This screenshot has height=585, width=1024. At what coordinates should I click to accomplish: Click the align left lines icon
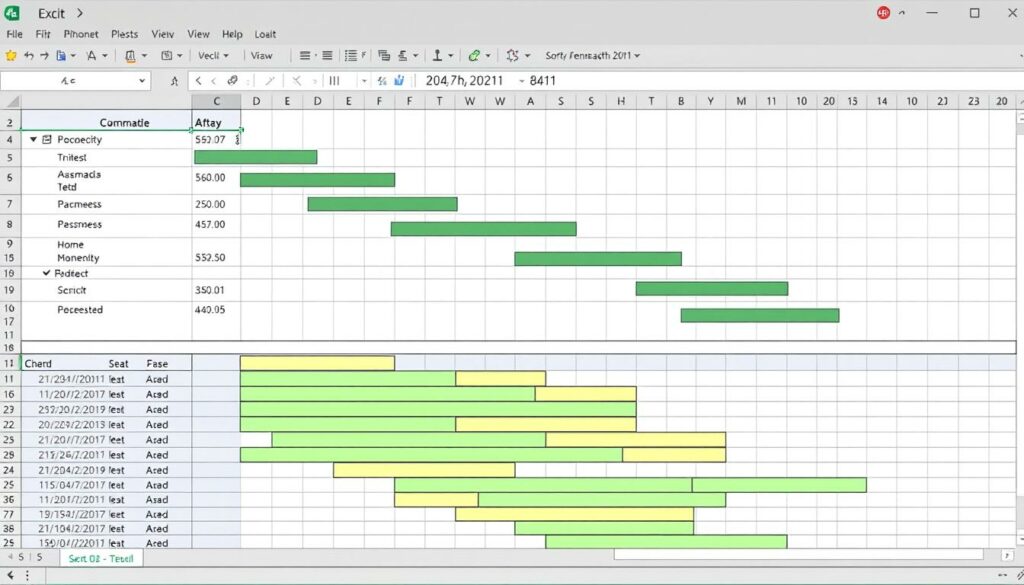(x=305, y=55)
